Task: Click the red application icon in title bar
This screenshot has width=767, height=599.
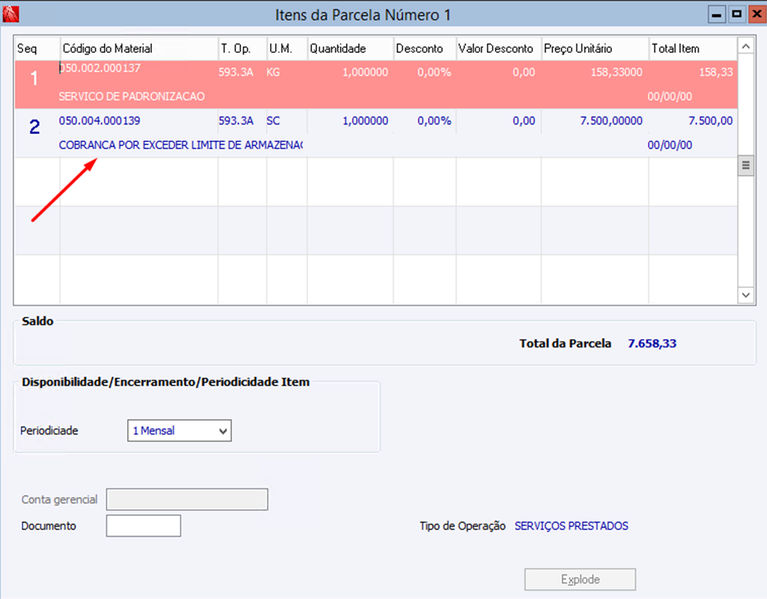Action: 10,14
